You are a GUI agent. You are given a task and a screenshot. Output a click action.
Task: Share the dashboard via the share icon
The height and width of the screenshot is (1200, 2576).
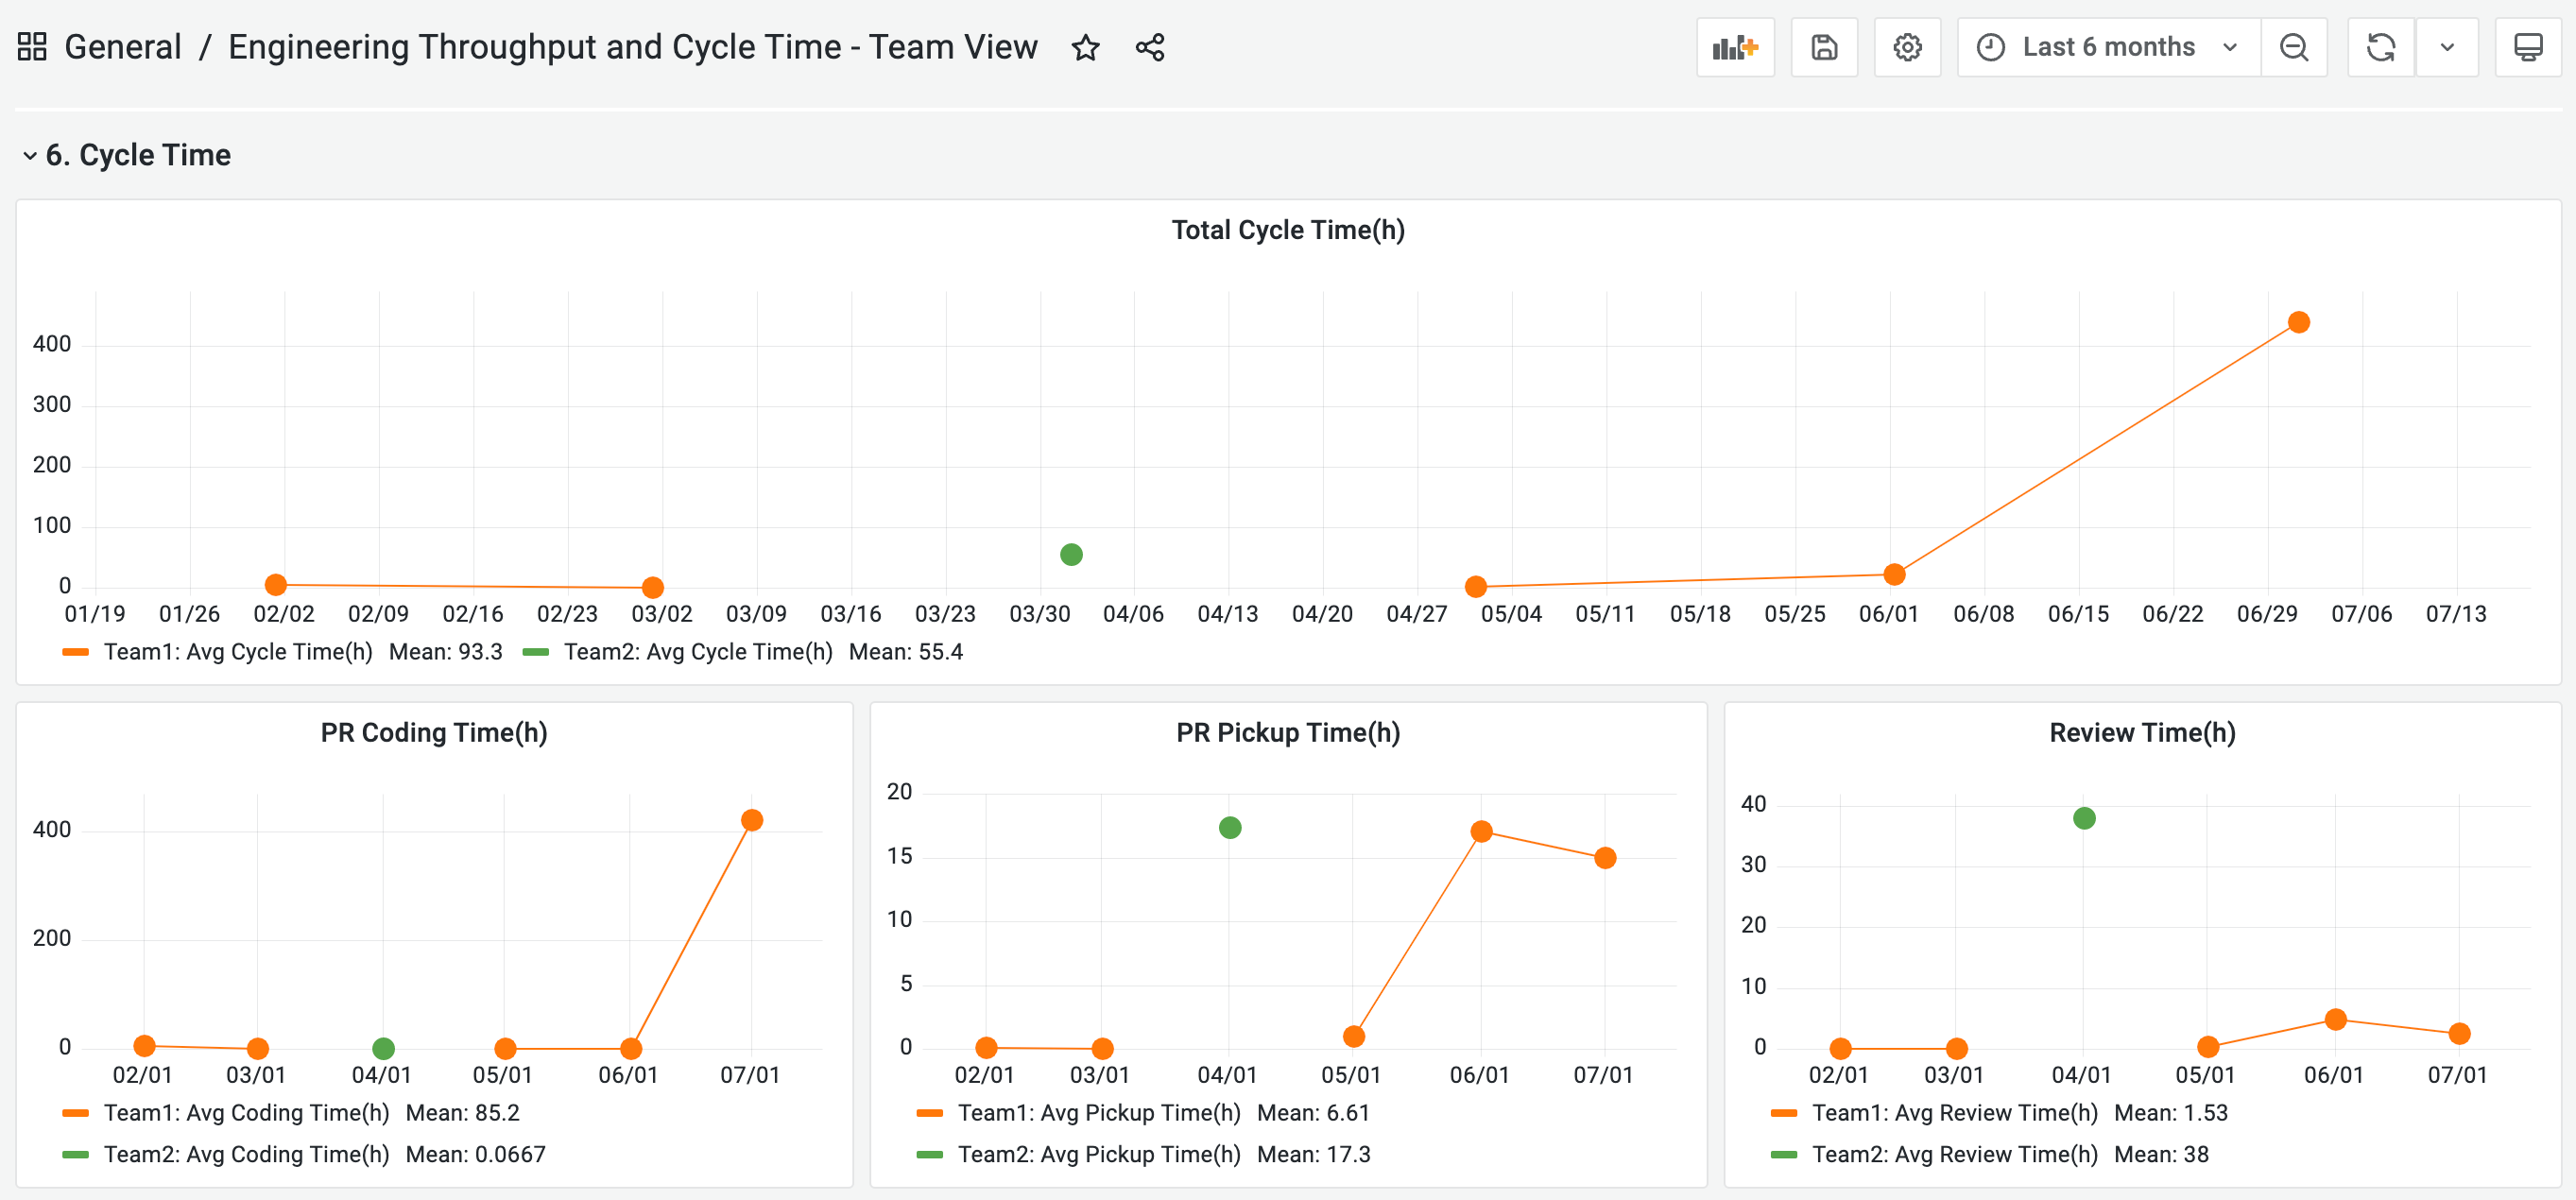tap(1149, 47)
